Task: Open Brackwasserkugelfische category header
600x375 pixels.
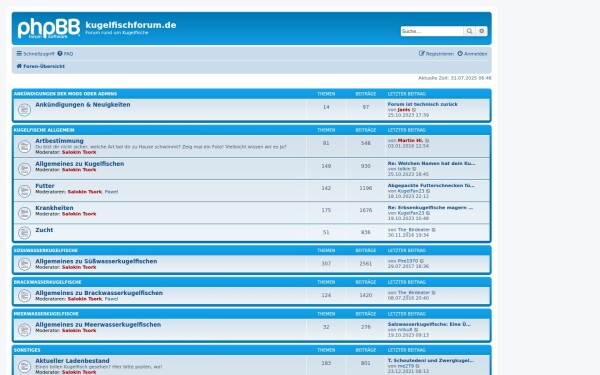Action: click(x=47, y=282)
